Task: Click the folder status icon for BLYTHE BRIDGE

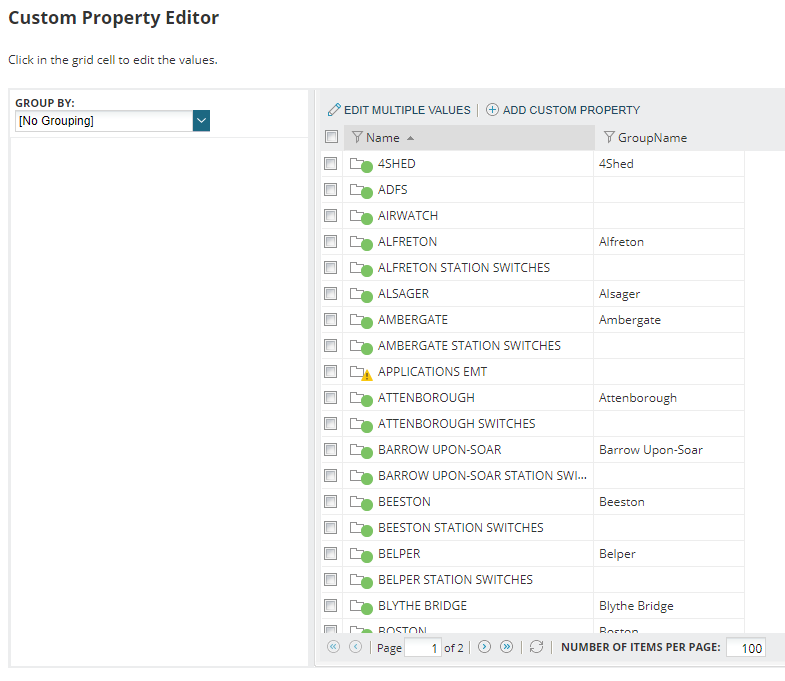Action: coord(361,607)
